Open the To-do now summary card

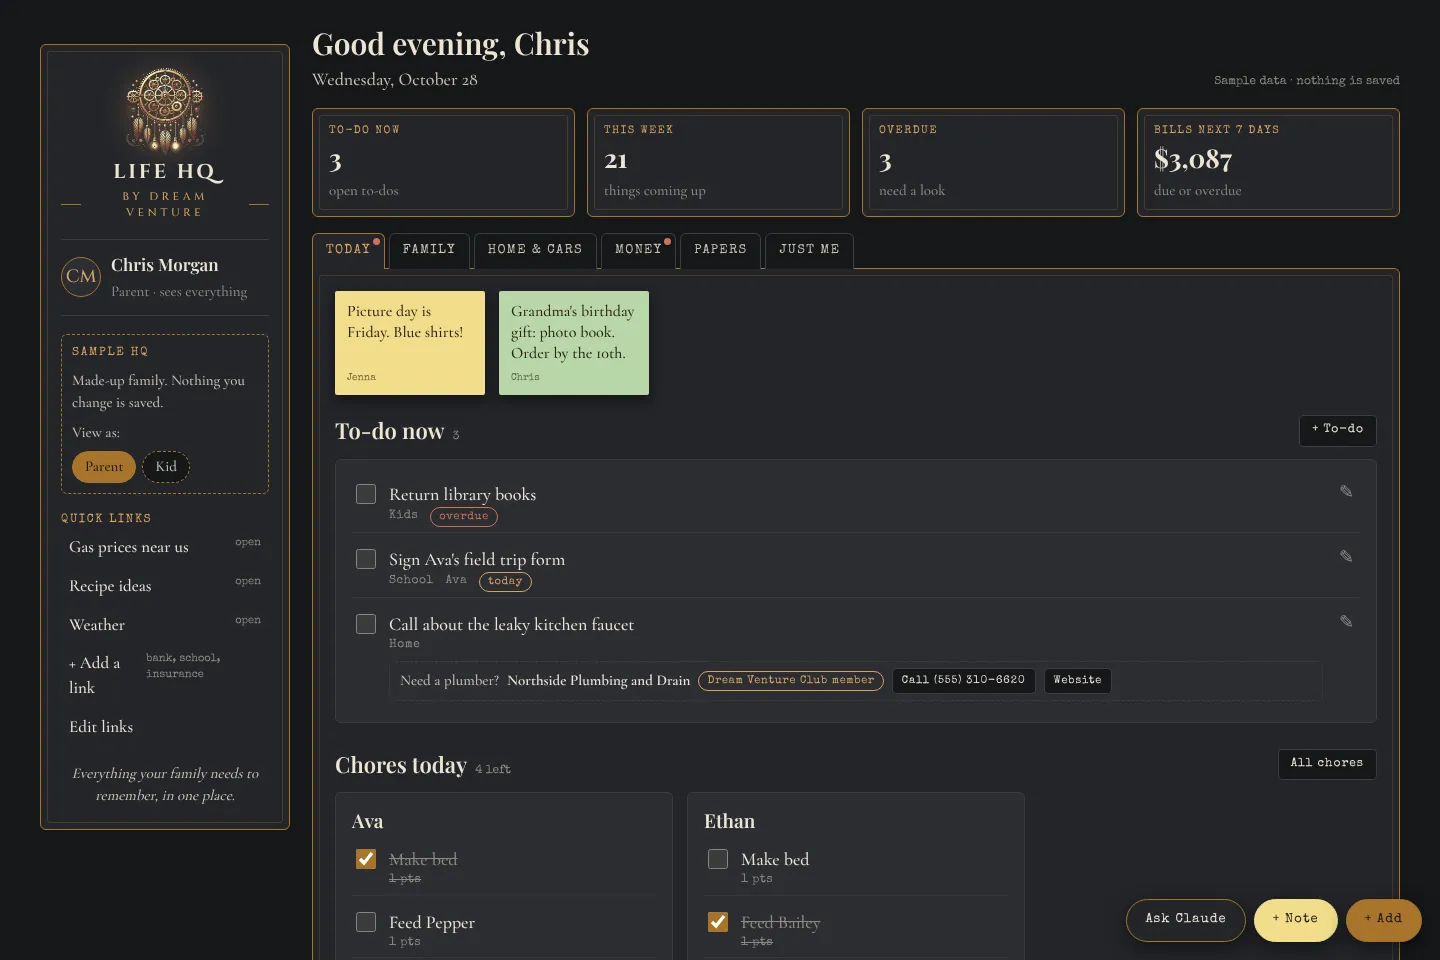point(443,162)
